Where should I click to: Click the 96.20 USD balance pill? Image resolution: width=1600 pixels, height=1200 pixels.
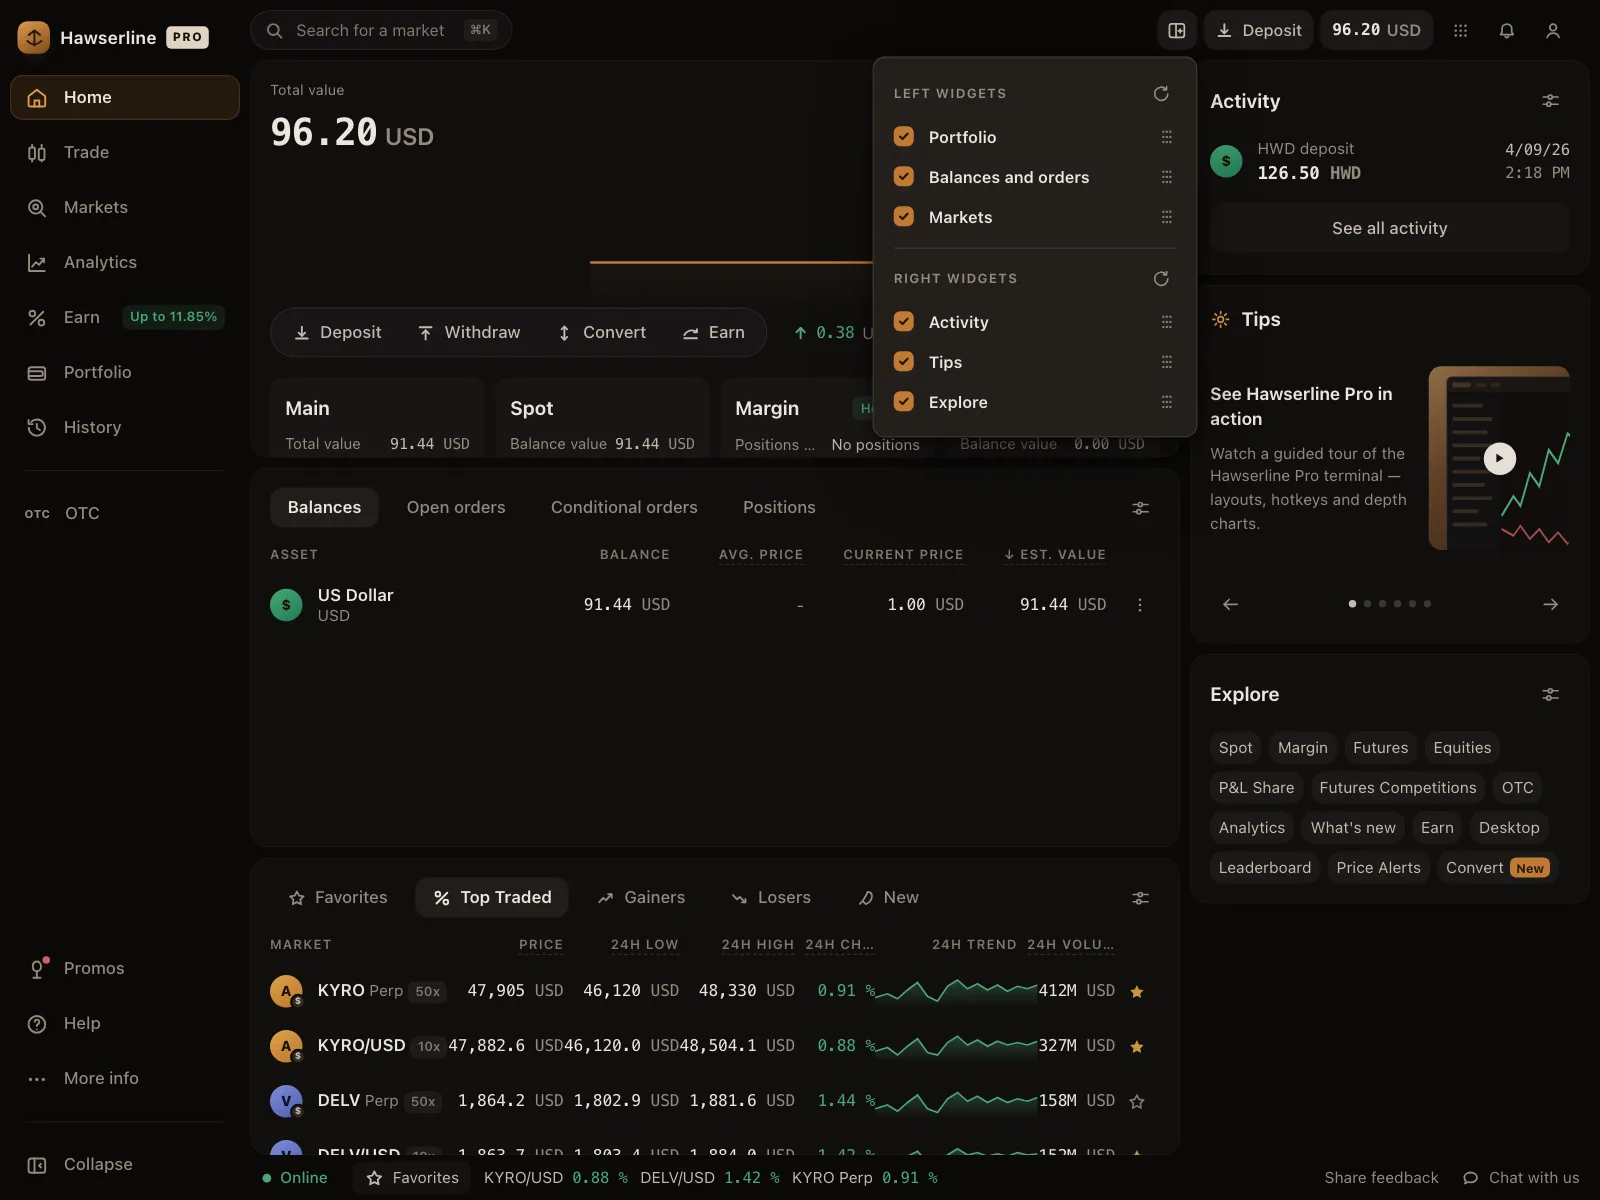click(1376, 30)
